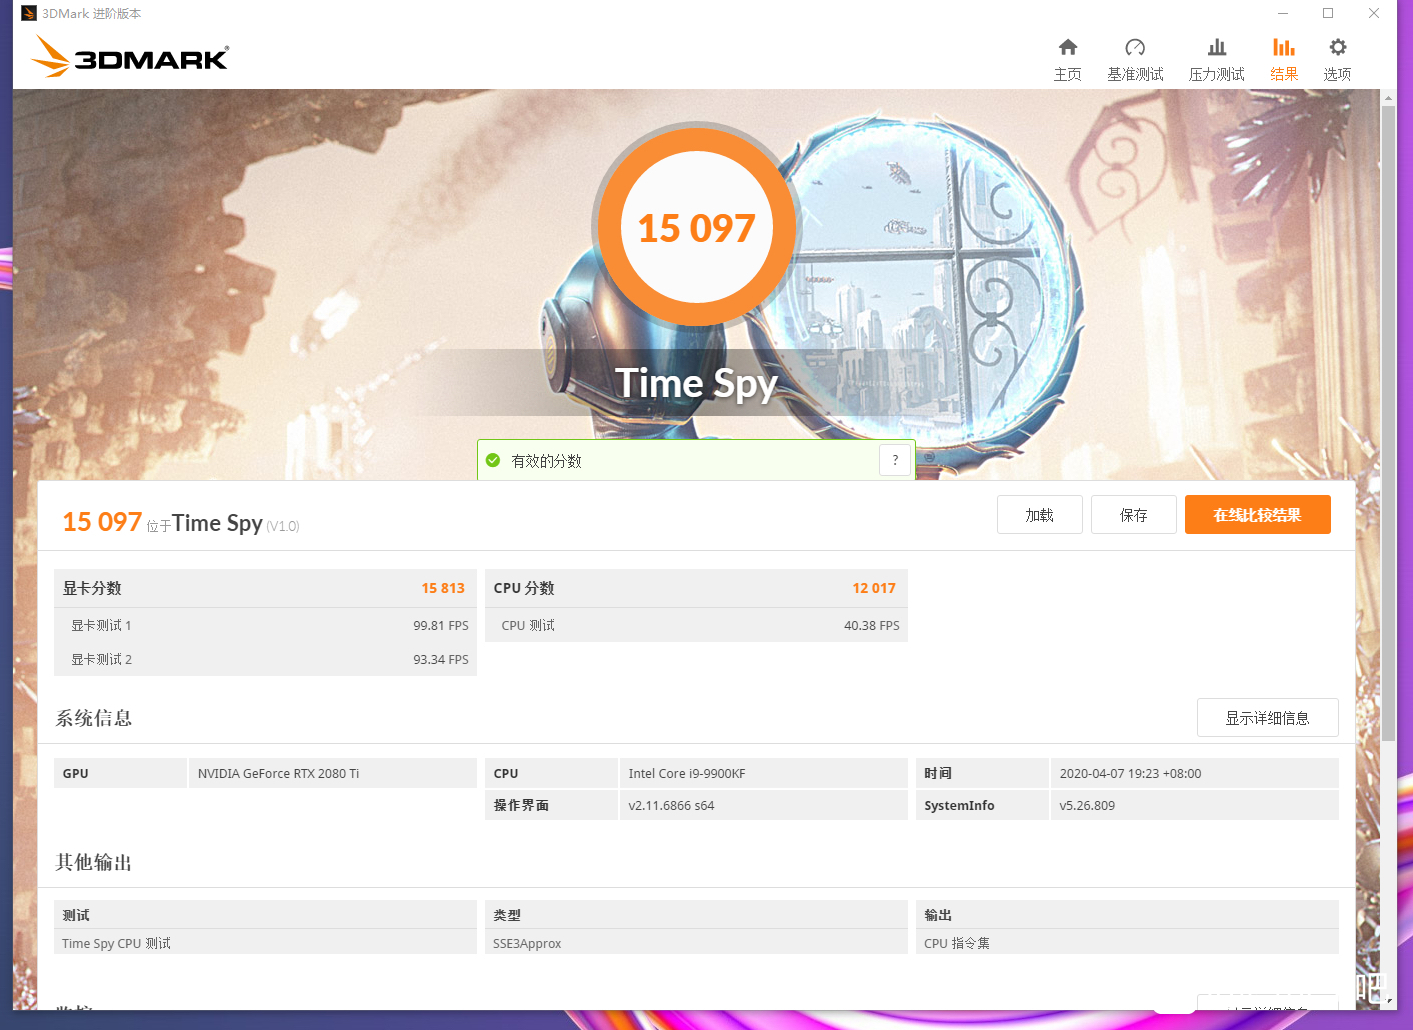Viewport: 1413px width, 1030px height.
Task: Click the 3DMark logo in header
Action: click(x=130, y=56)
